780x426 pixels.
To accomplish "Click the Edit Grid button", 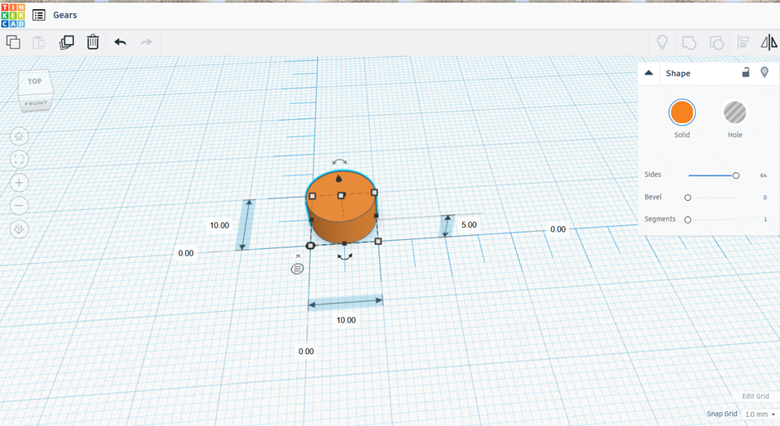I will pos(756,396).
